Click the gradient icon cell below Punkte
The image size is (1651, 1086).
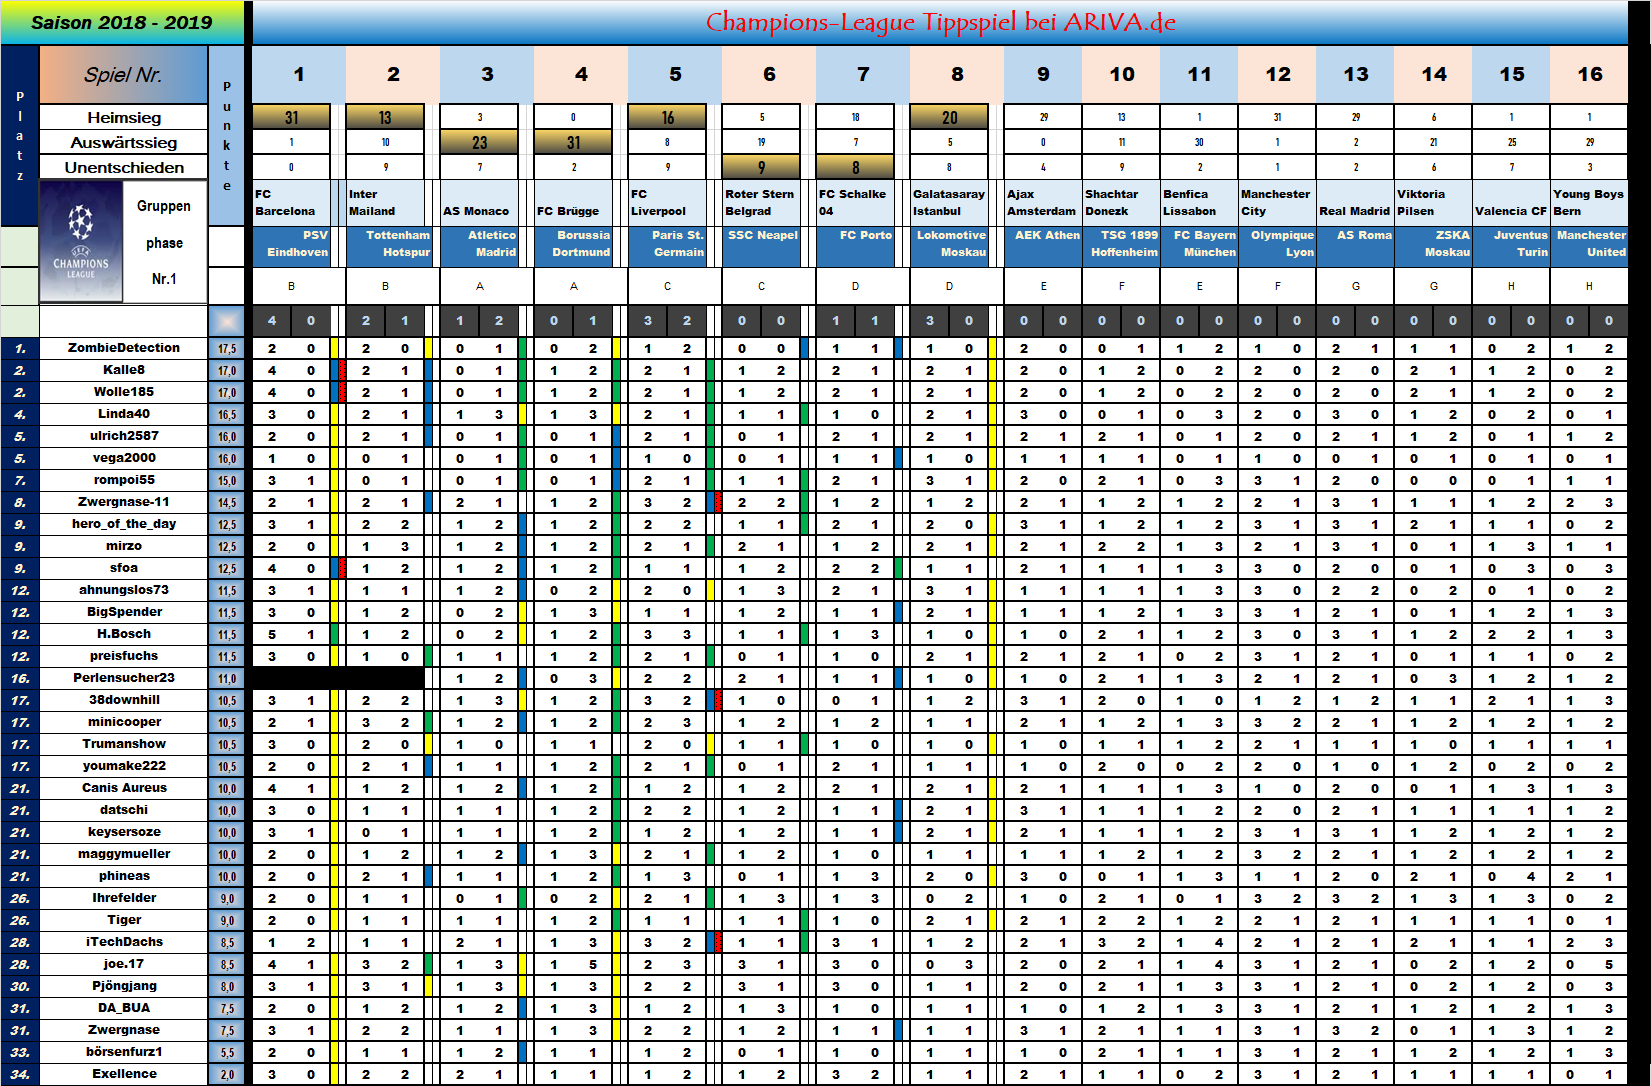[227, 321]
